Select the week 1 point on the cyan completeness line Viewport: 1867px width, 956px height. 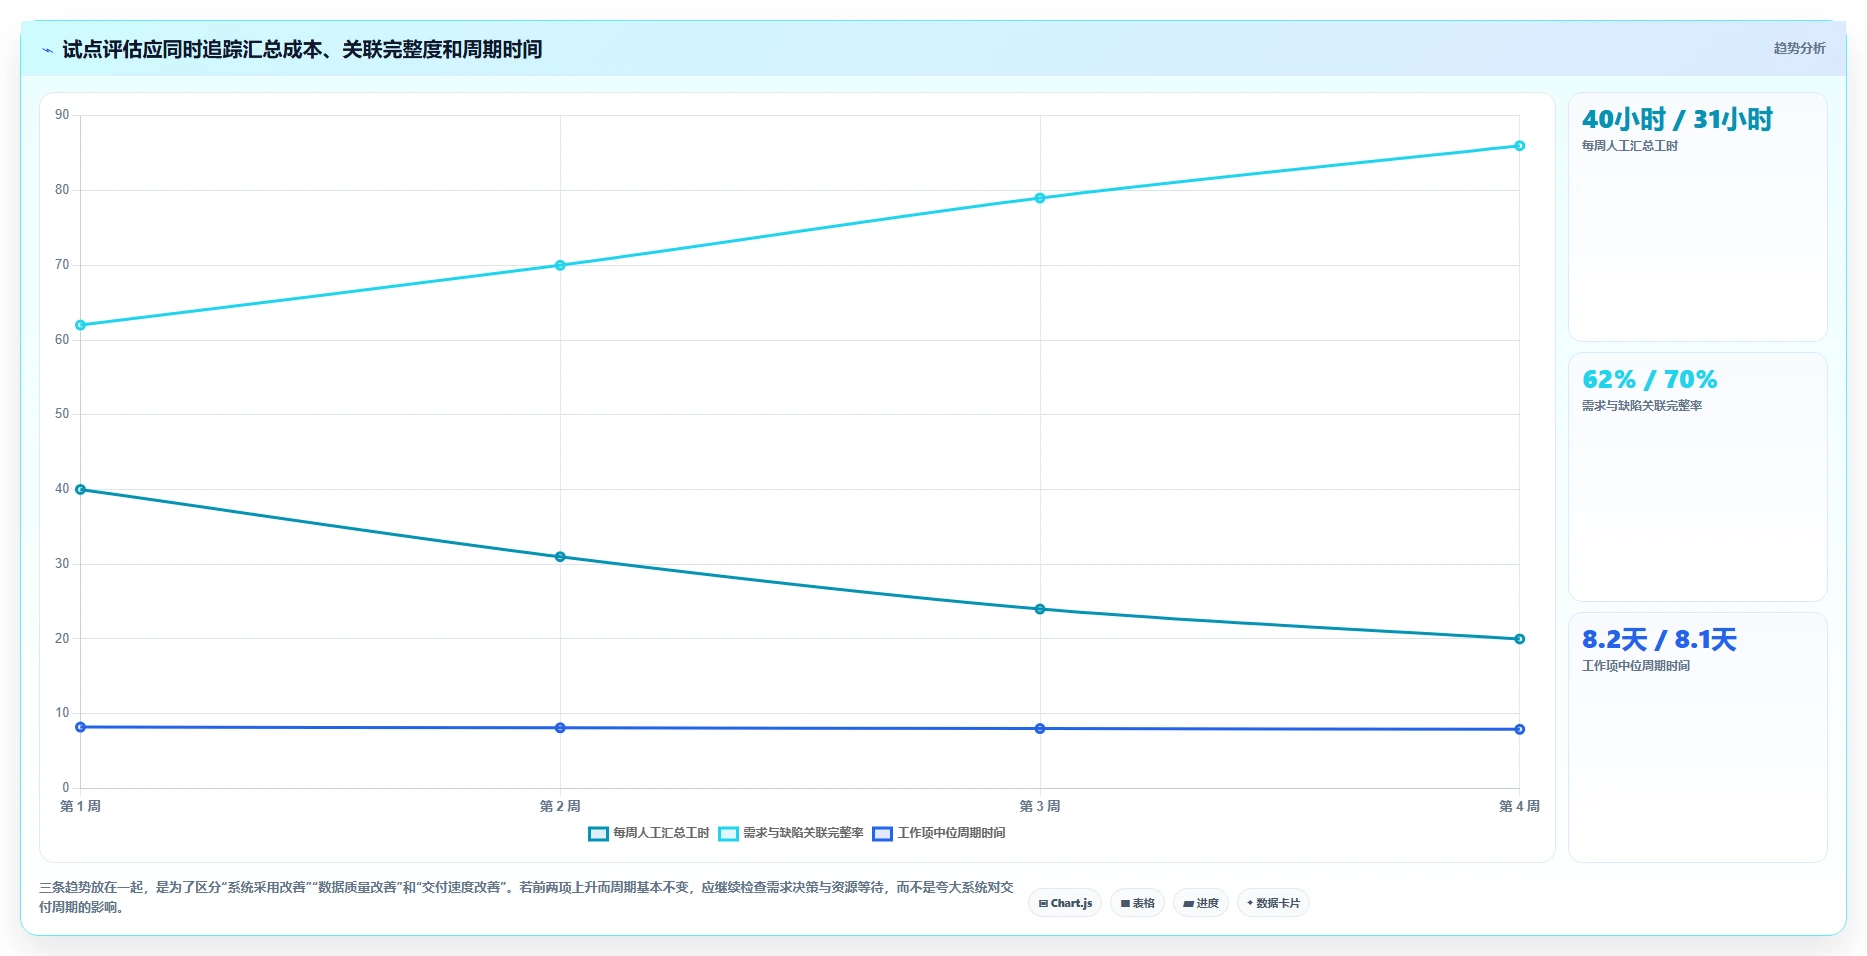click(x=80, y=325)
